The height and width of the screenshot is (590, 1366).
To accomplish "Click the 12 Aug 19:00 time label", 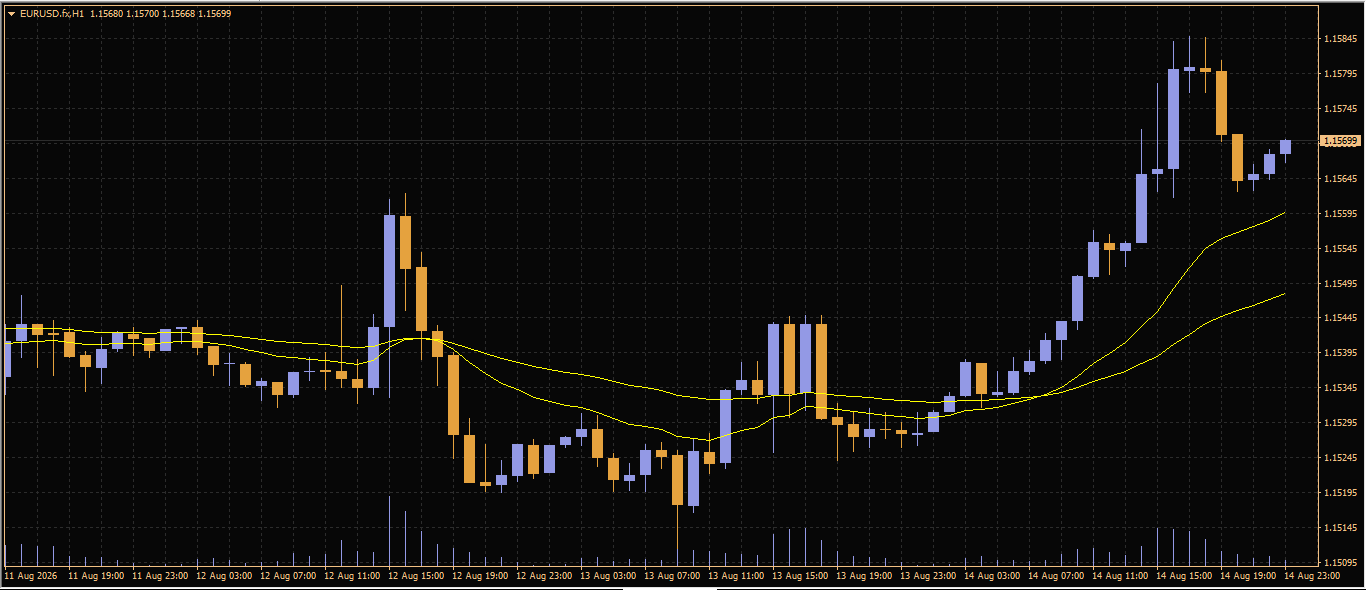I will point(480,577).
